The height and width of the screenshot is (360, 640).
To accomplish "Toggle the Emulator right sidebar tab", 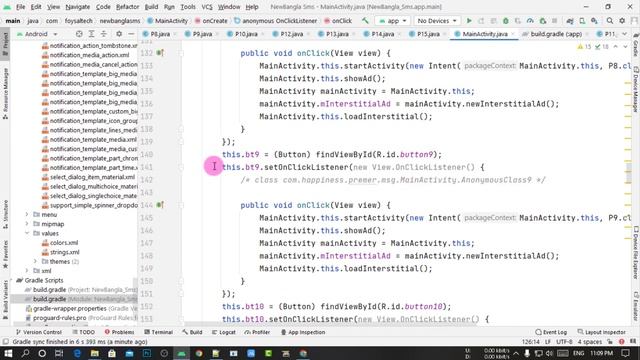I will 636,306.
